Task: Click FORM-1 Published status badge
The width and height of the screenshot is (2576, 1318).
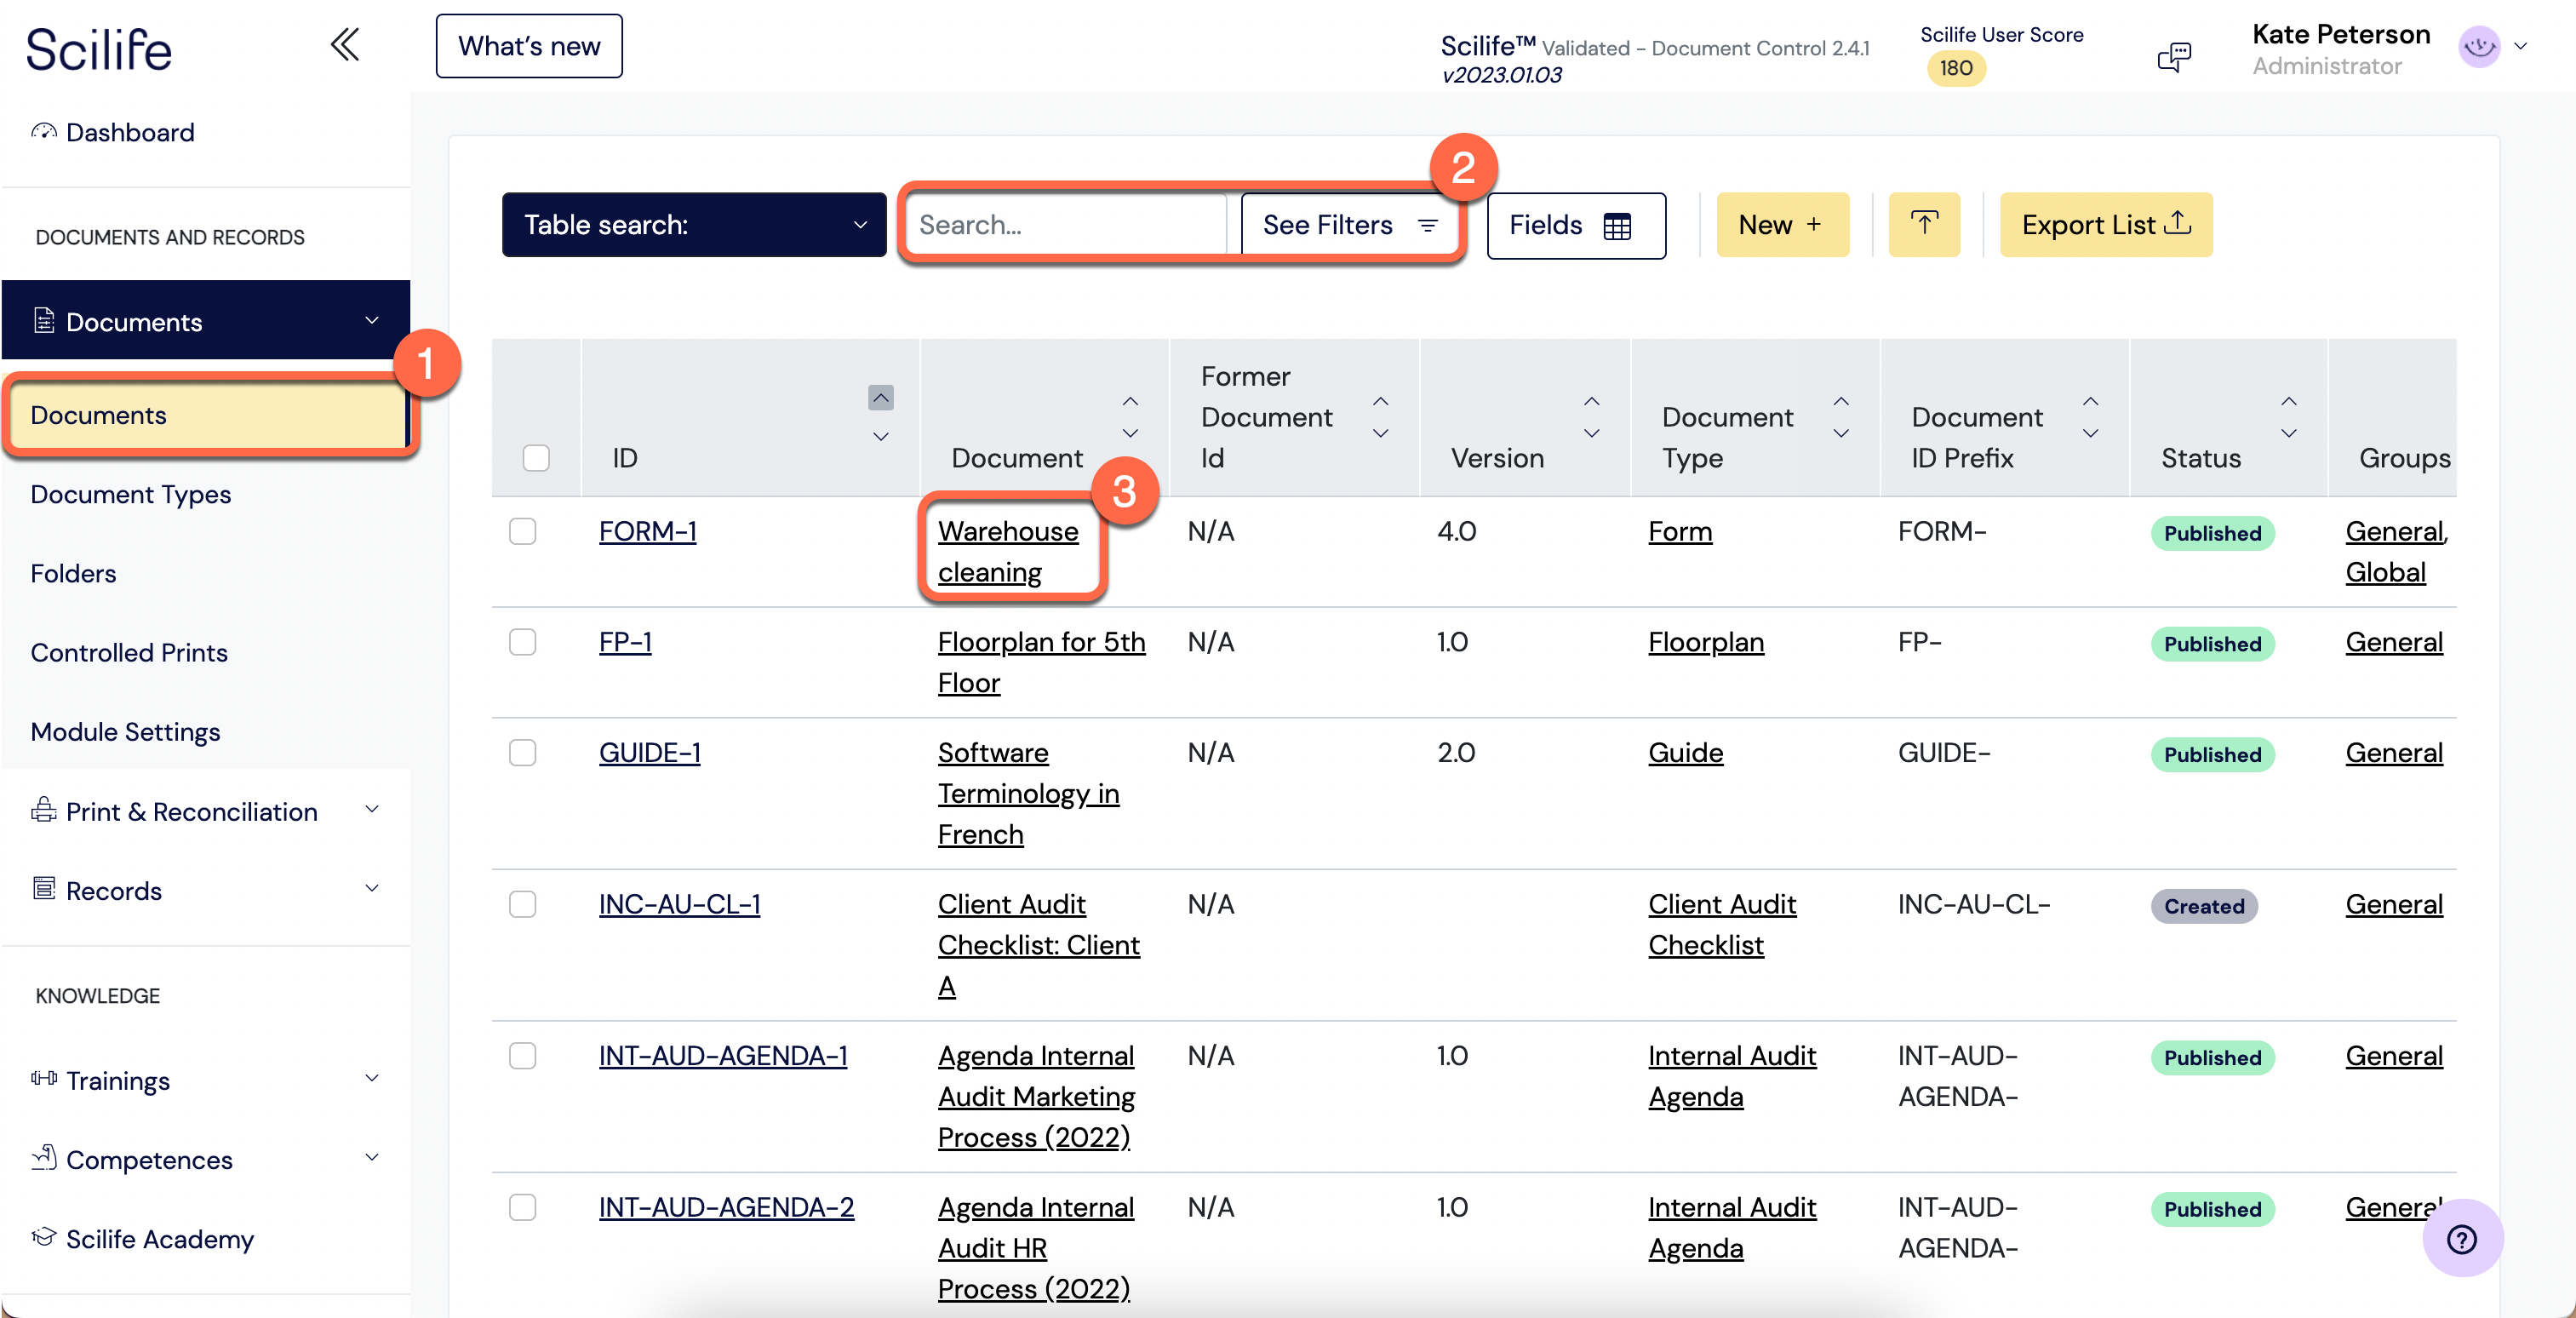Action: pos(2212,533)
